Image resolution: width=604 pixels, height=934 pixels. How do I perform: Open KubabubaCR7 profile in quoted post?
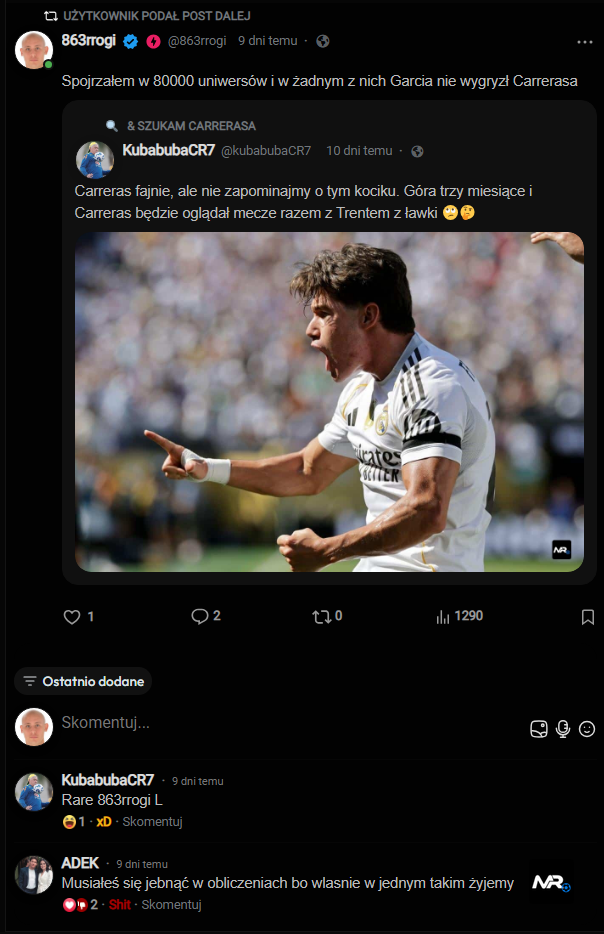(x=168, y=150)
